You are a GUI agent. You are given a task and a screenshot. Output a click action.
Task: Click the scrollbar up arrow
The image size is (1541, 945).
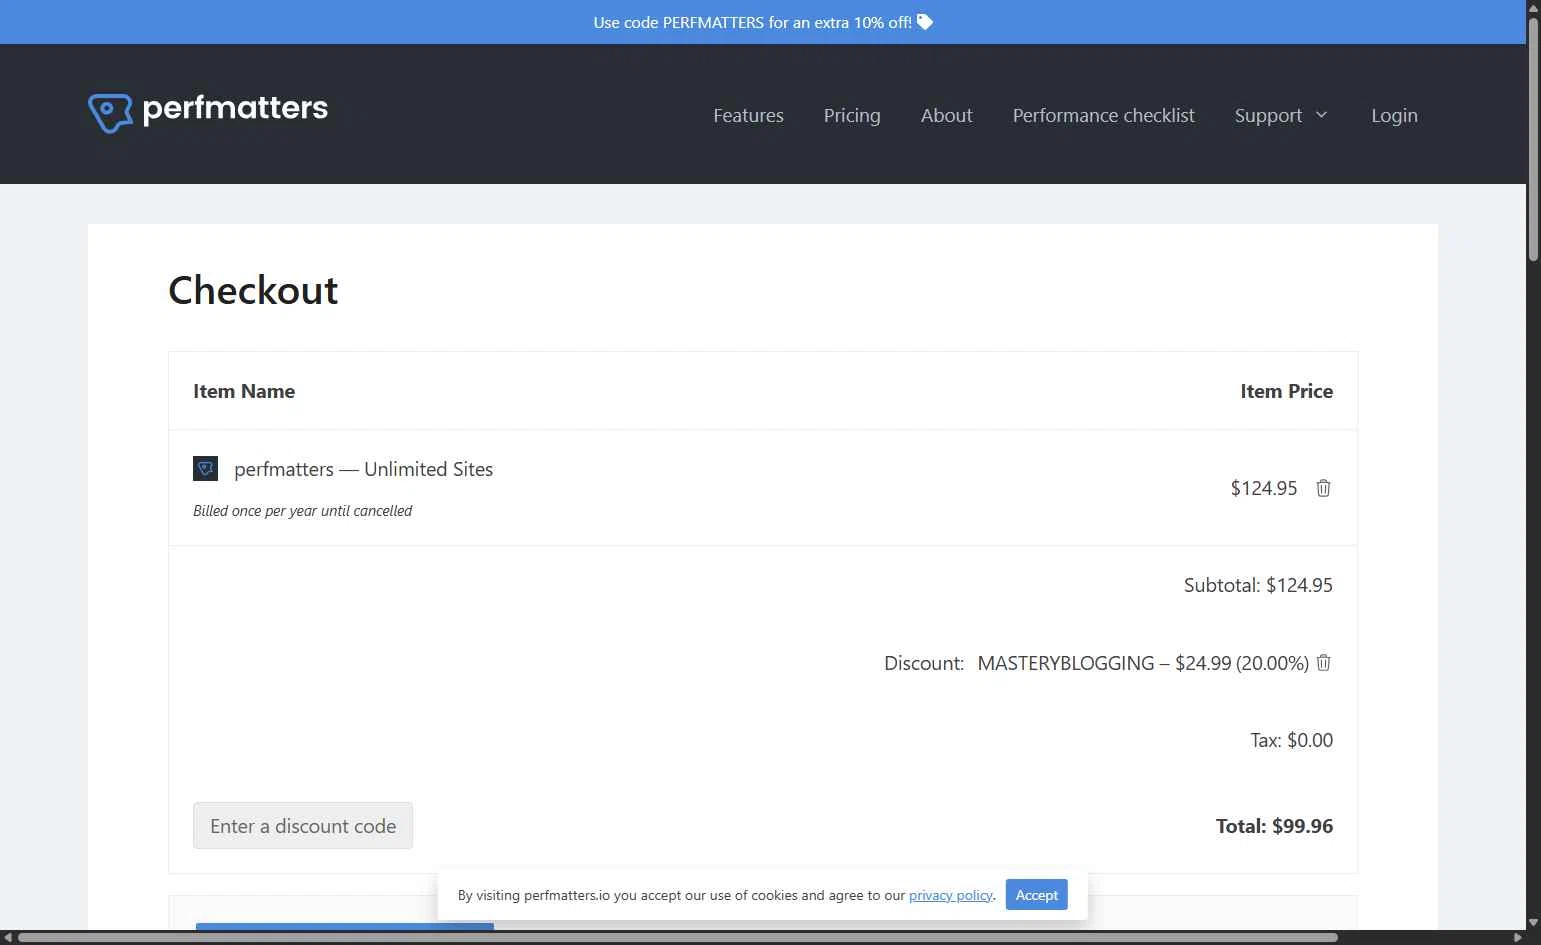(x=1533, y=7)
